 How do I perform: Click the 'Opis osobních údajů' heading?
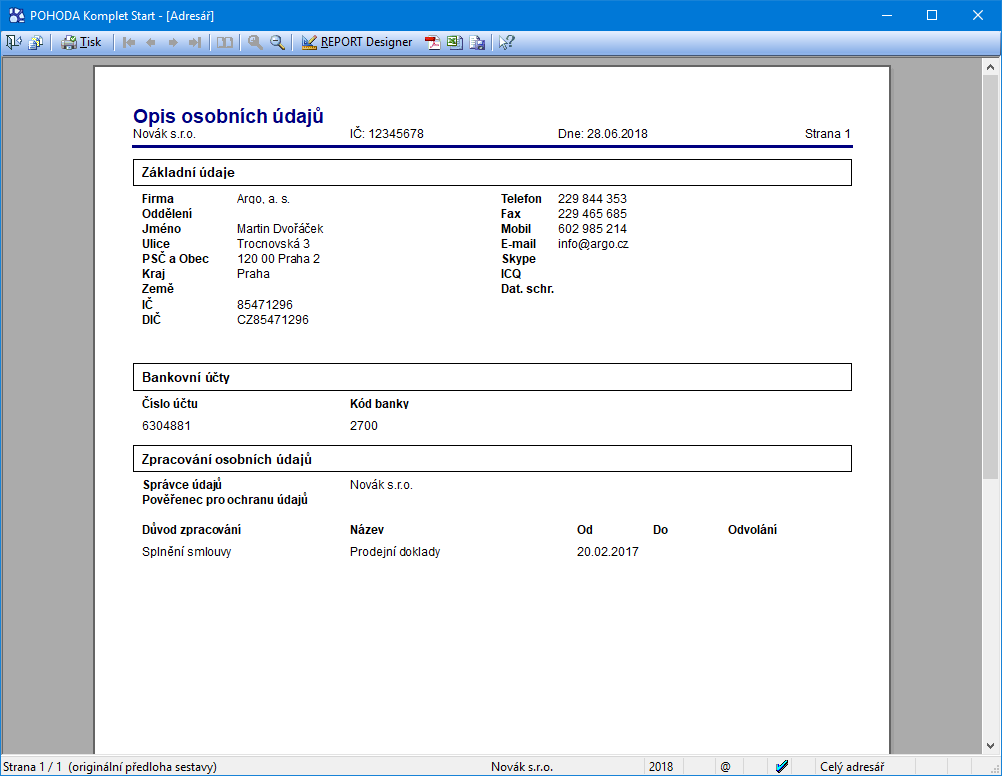228,116
